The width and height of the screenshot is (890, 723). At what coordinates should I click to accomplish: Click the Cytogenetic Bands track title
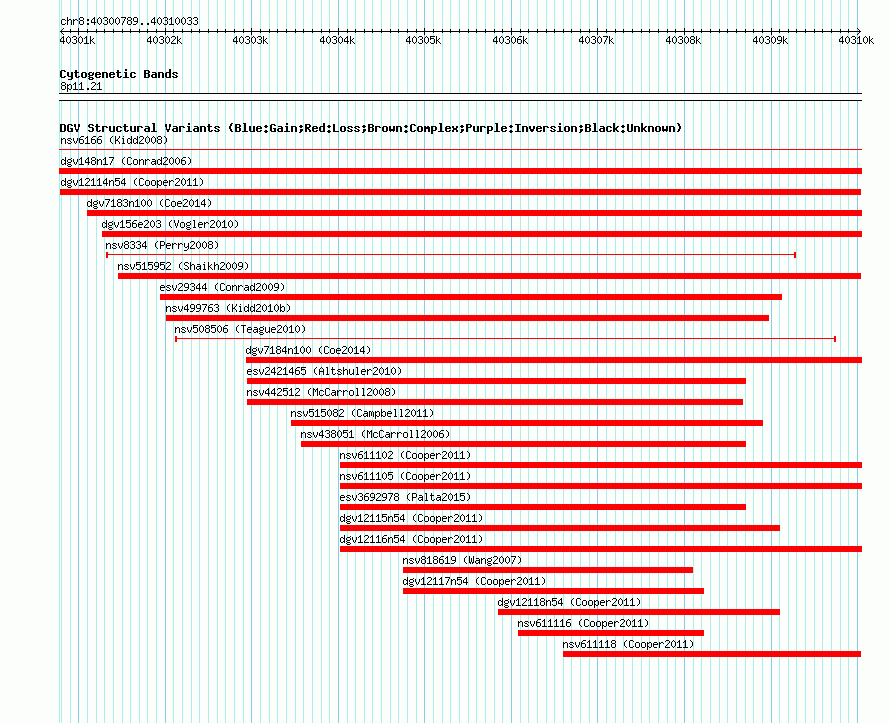119,74
